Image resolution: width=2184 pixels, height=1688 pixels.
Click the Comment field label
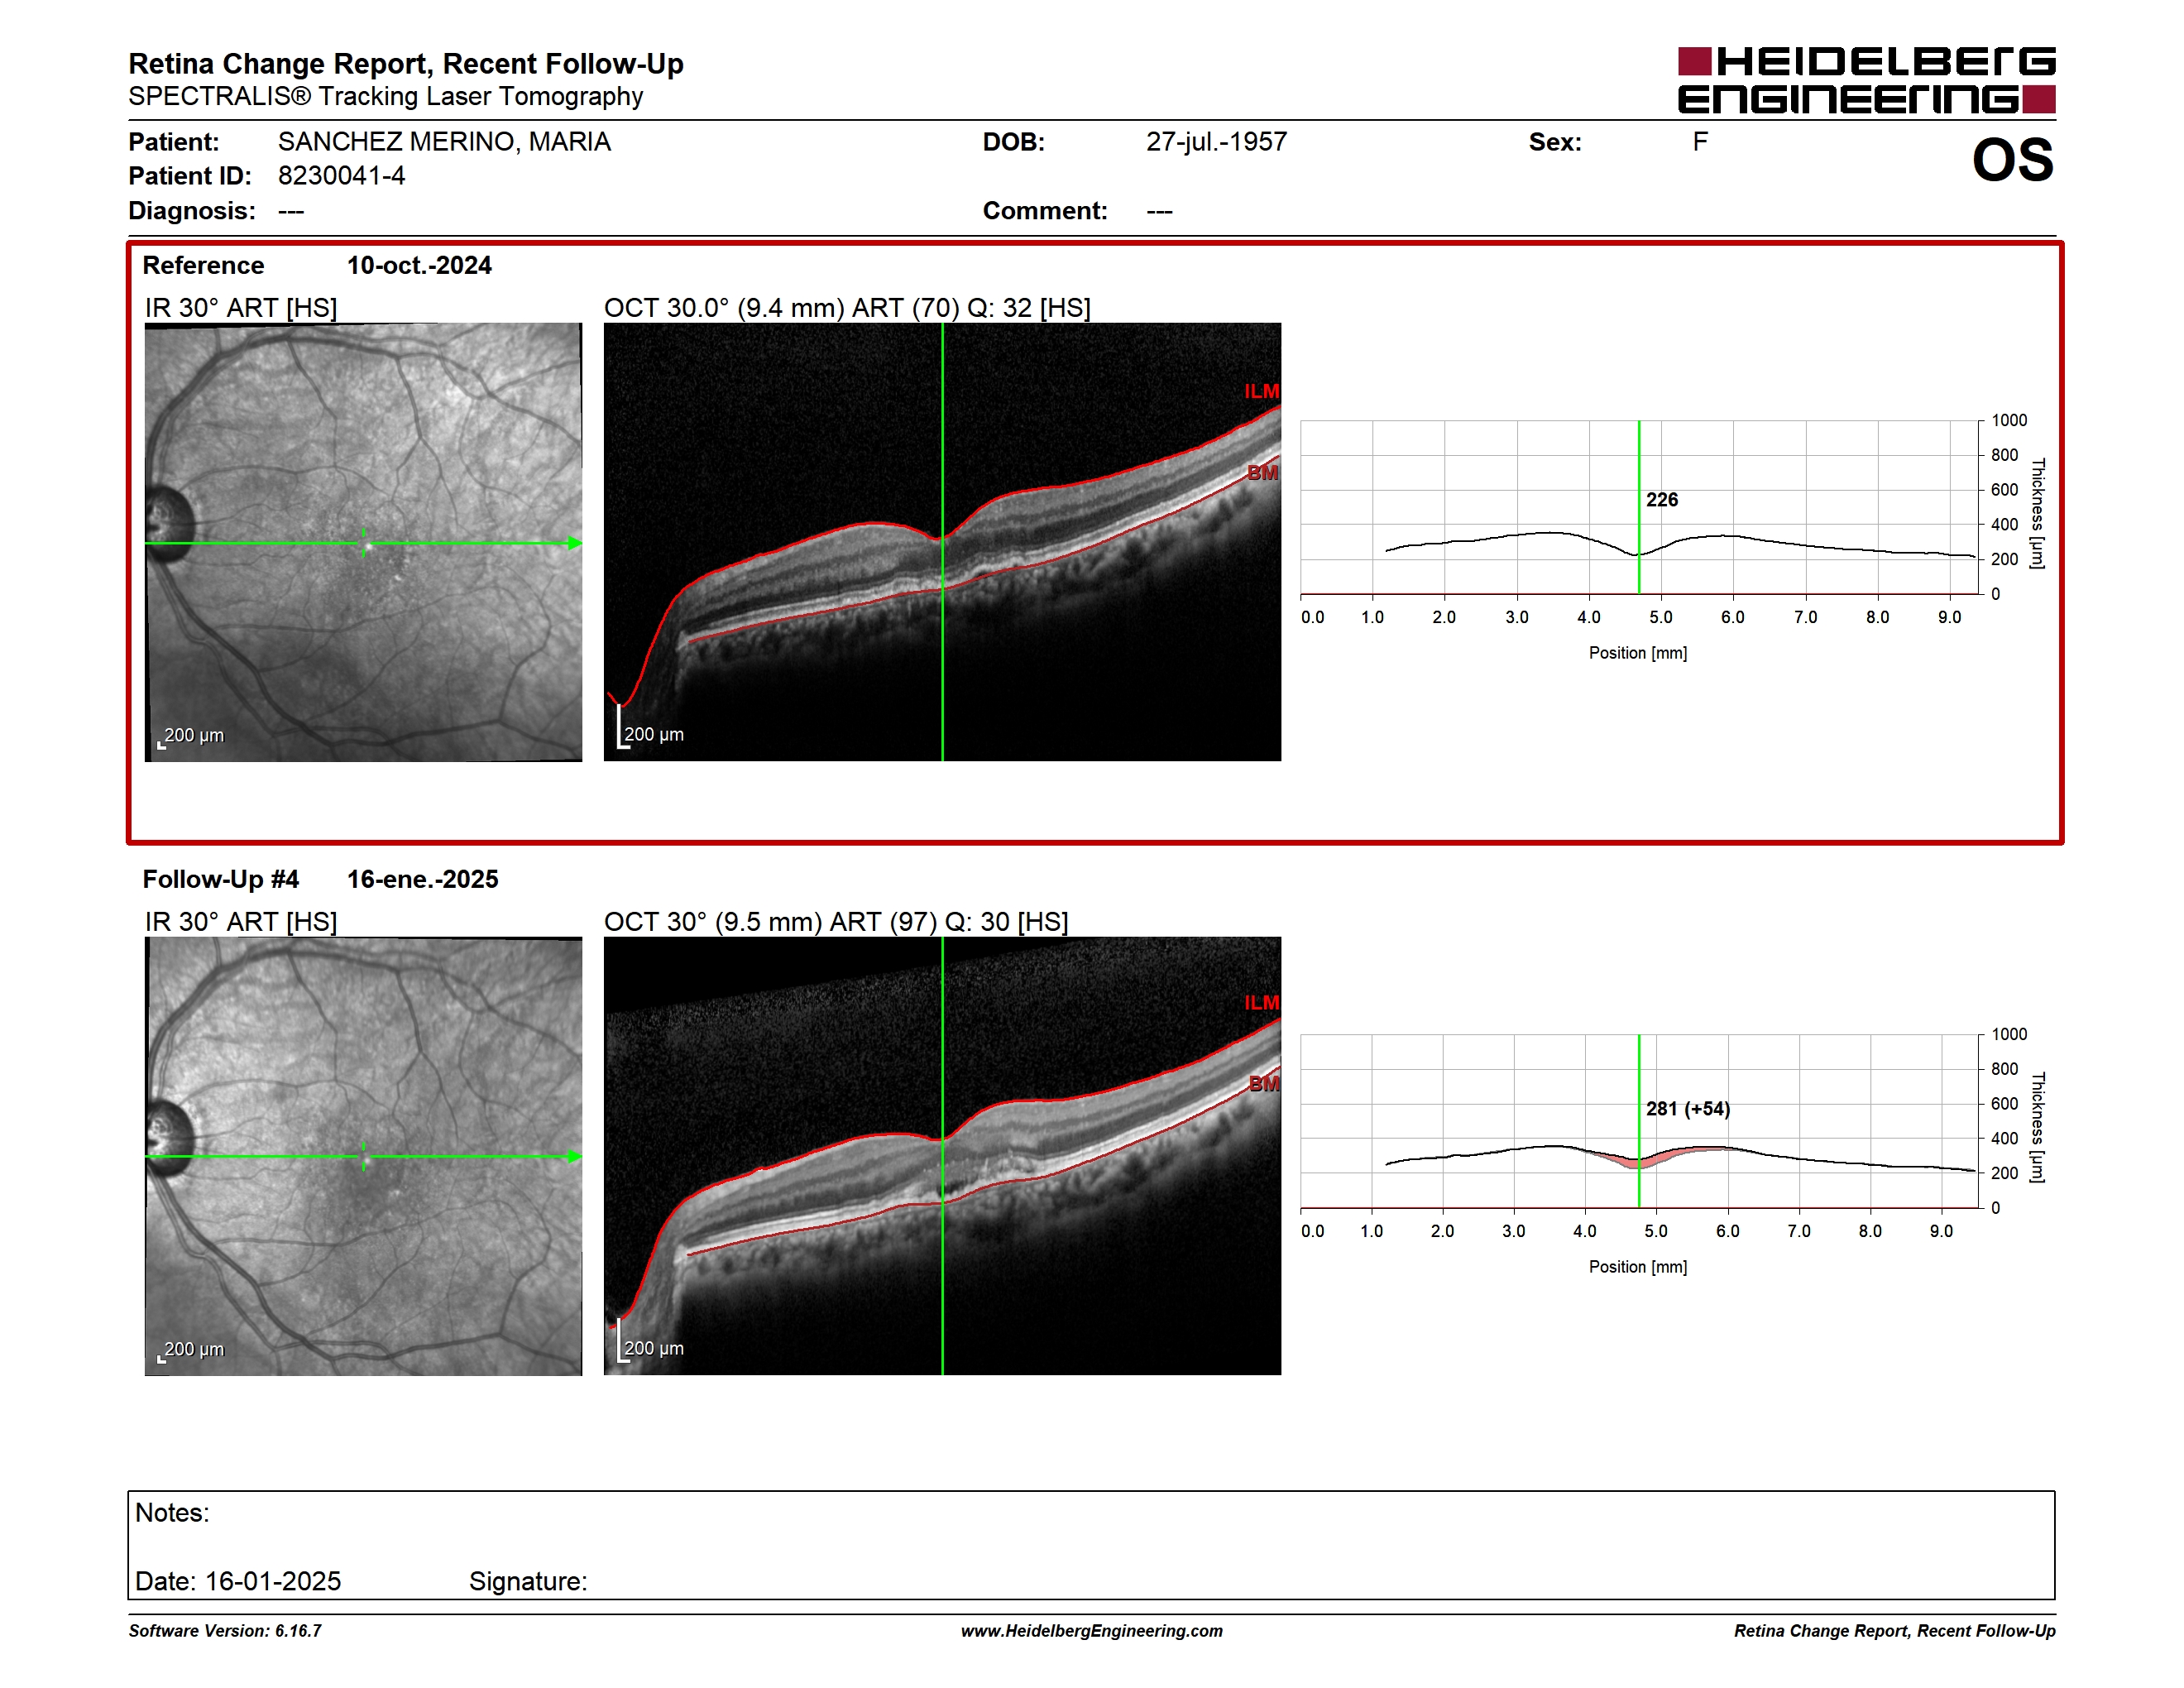pyautogui.click(x=1045, y=211)
